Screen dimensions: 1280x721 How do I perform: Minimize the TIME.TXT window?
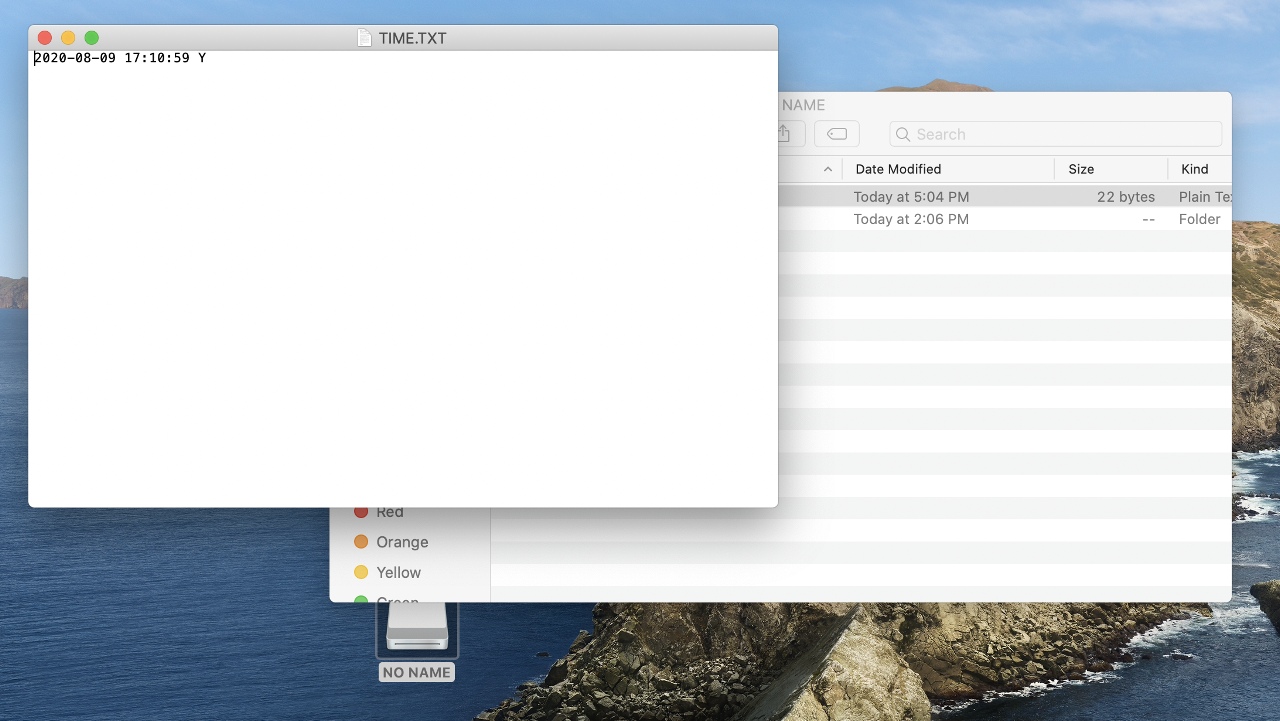(x=68, y=38)
